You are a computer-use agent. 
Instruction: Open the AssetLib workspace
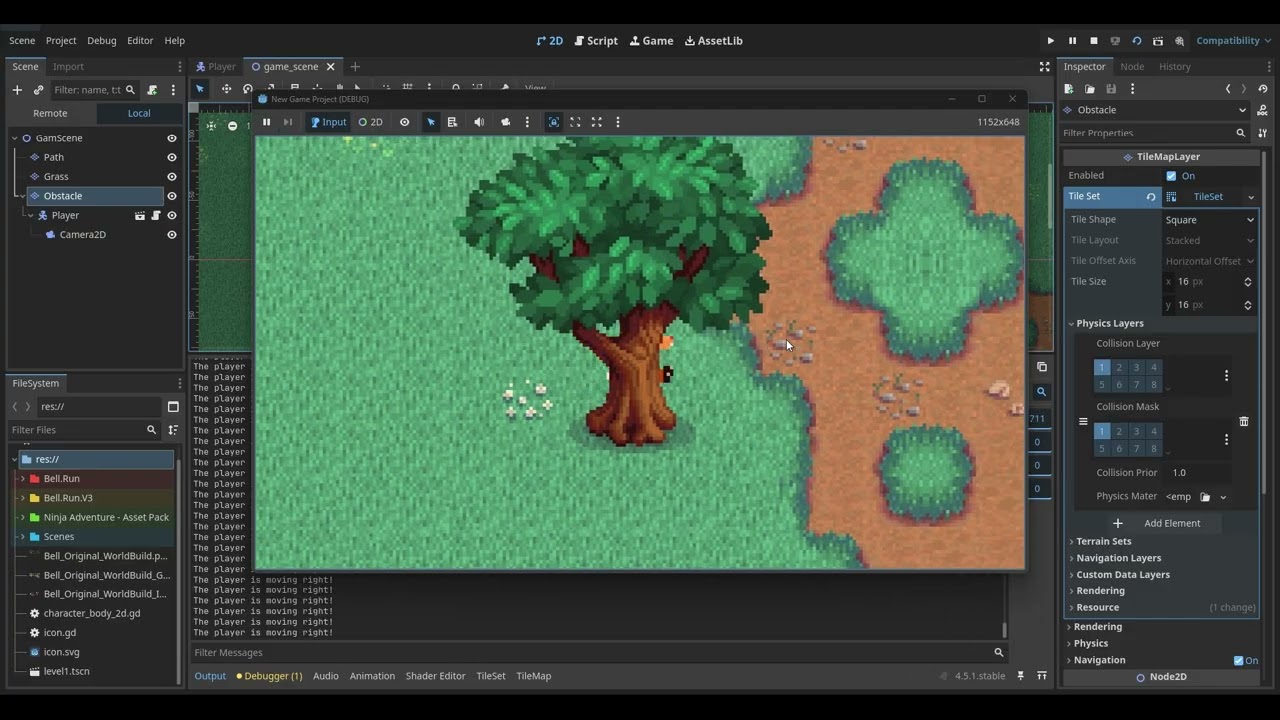(713, 41)
